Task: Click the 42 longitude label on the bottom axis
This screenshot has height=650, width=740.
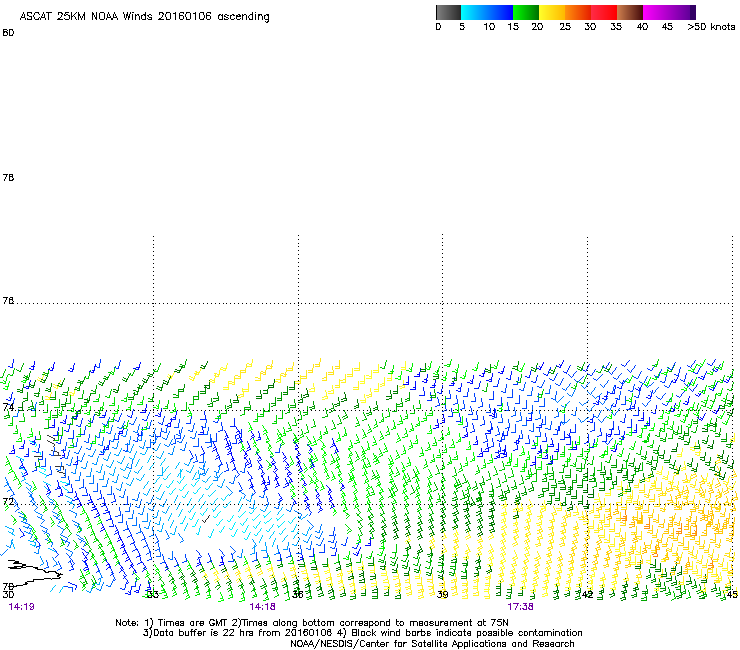Action: point(587,594)
